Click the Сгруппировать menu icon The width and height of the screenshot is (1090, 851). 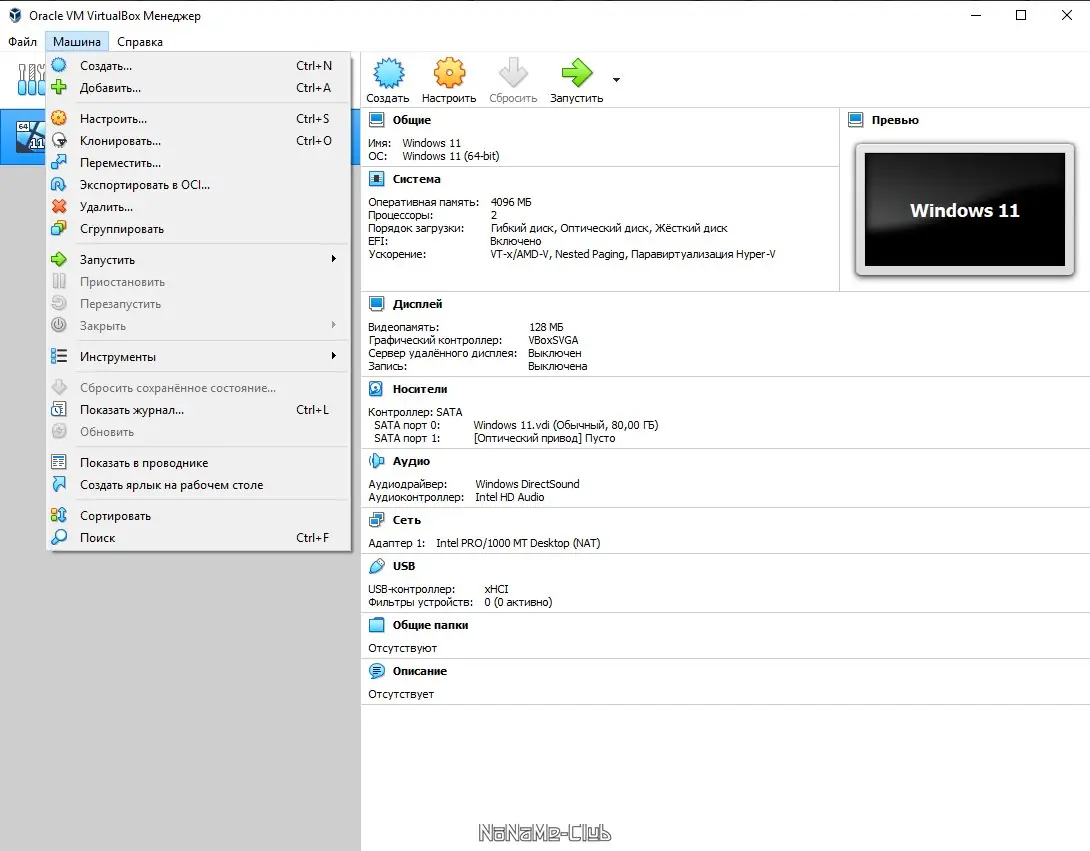pos(59,228)
